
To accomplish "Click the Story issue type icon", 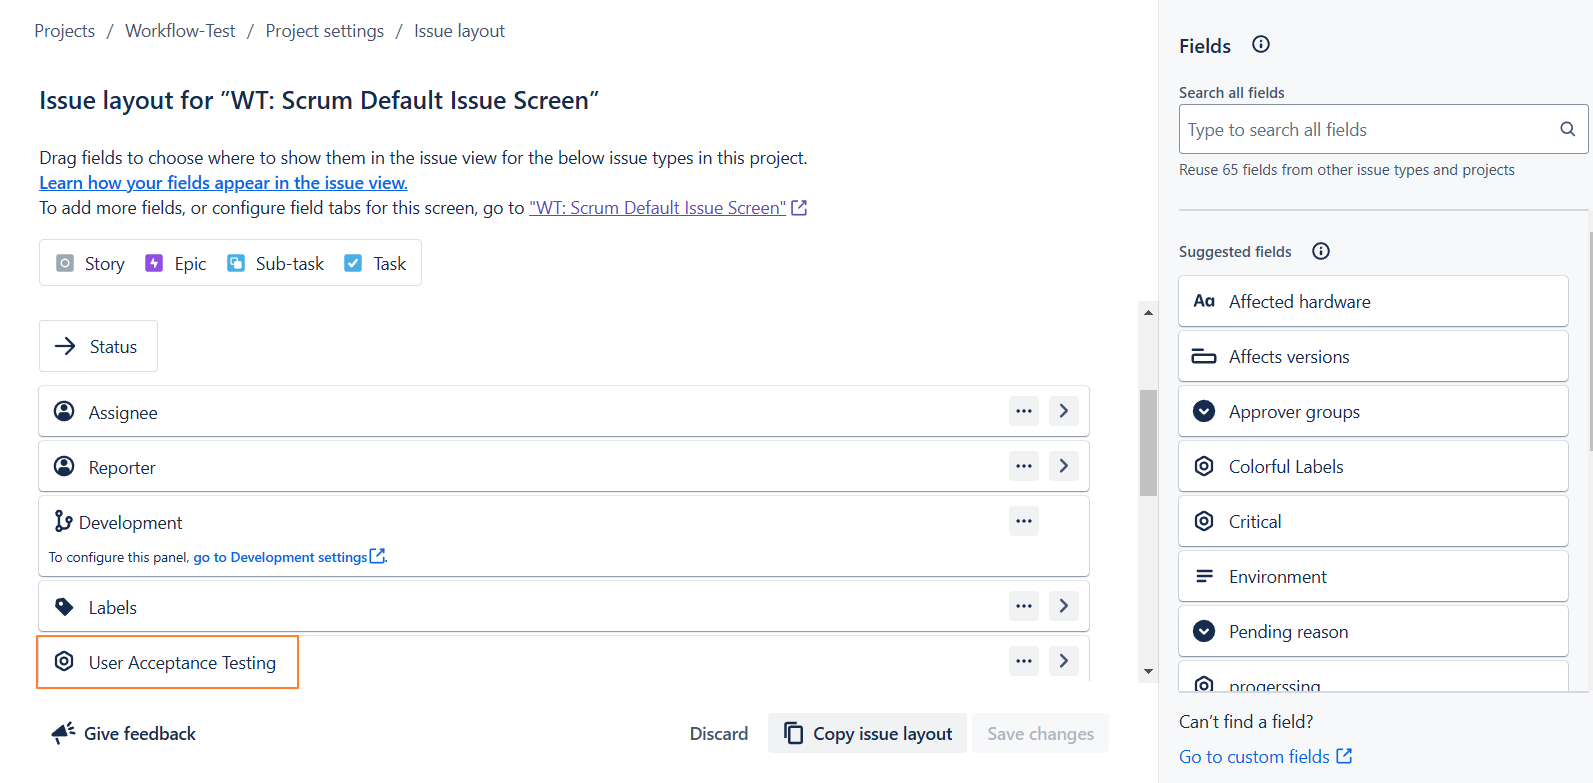I will (65, 263).
